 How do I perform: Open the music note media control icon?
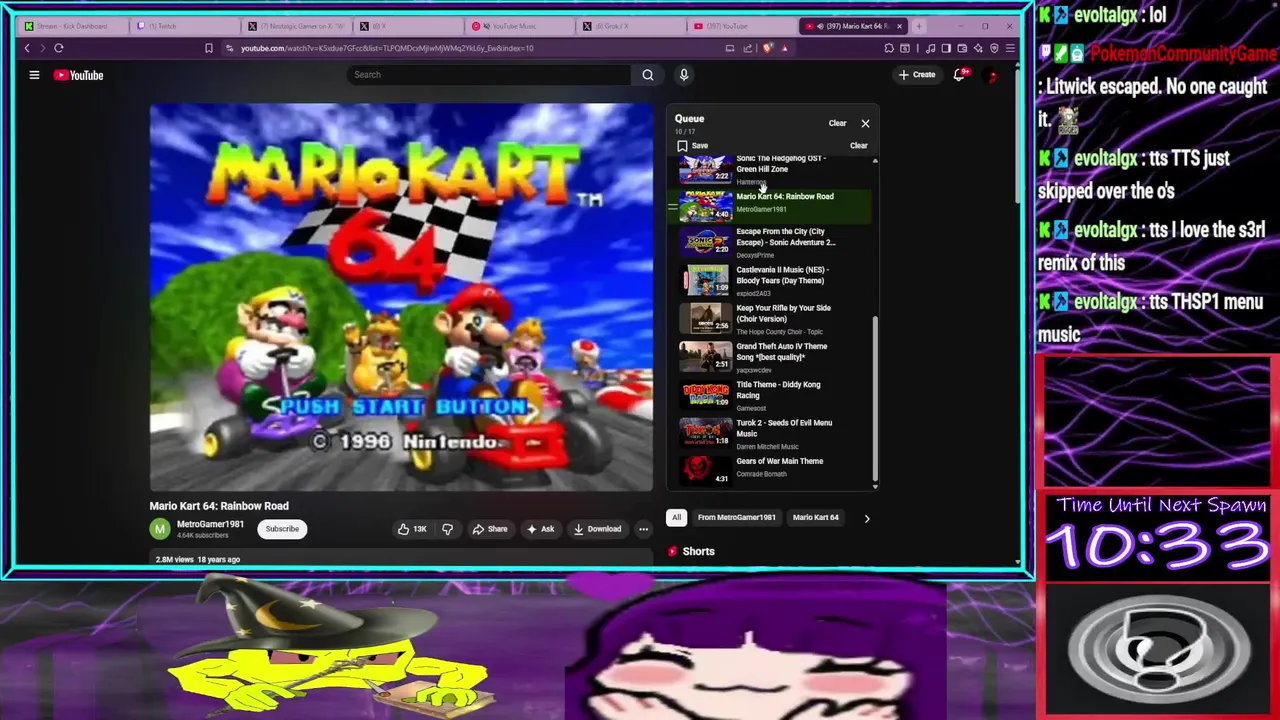coord(930,48)
